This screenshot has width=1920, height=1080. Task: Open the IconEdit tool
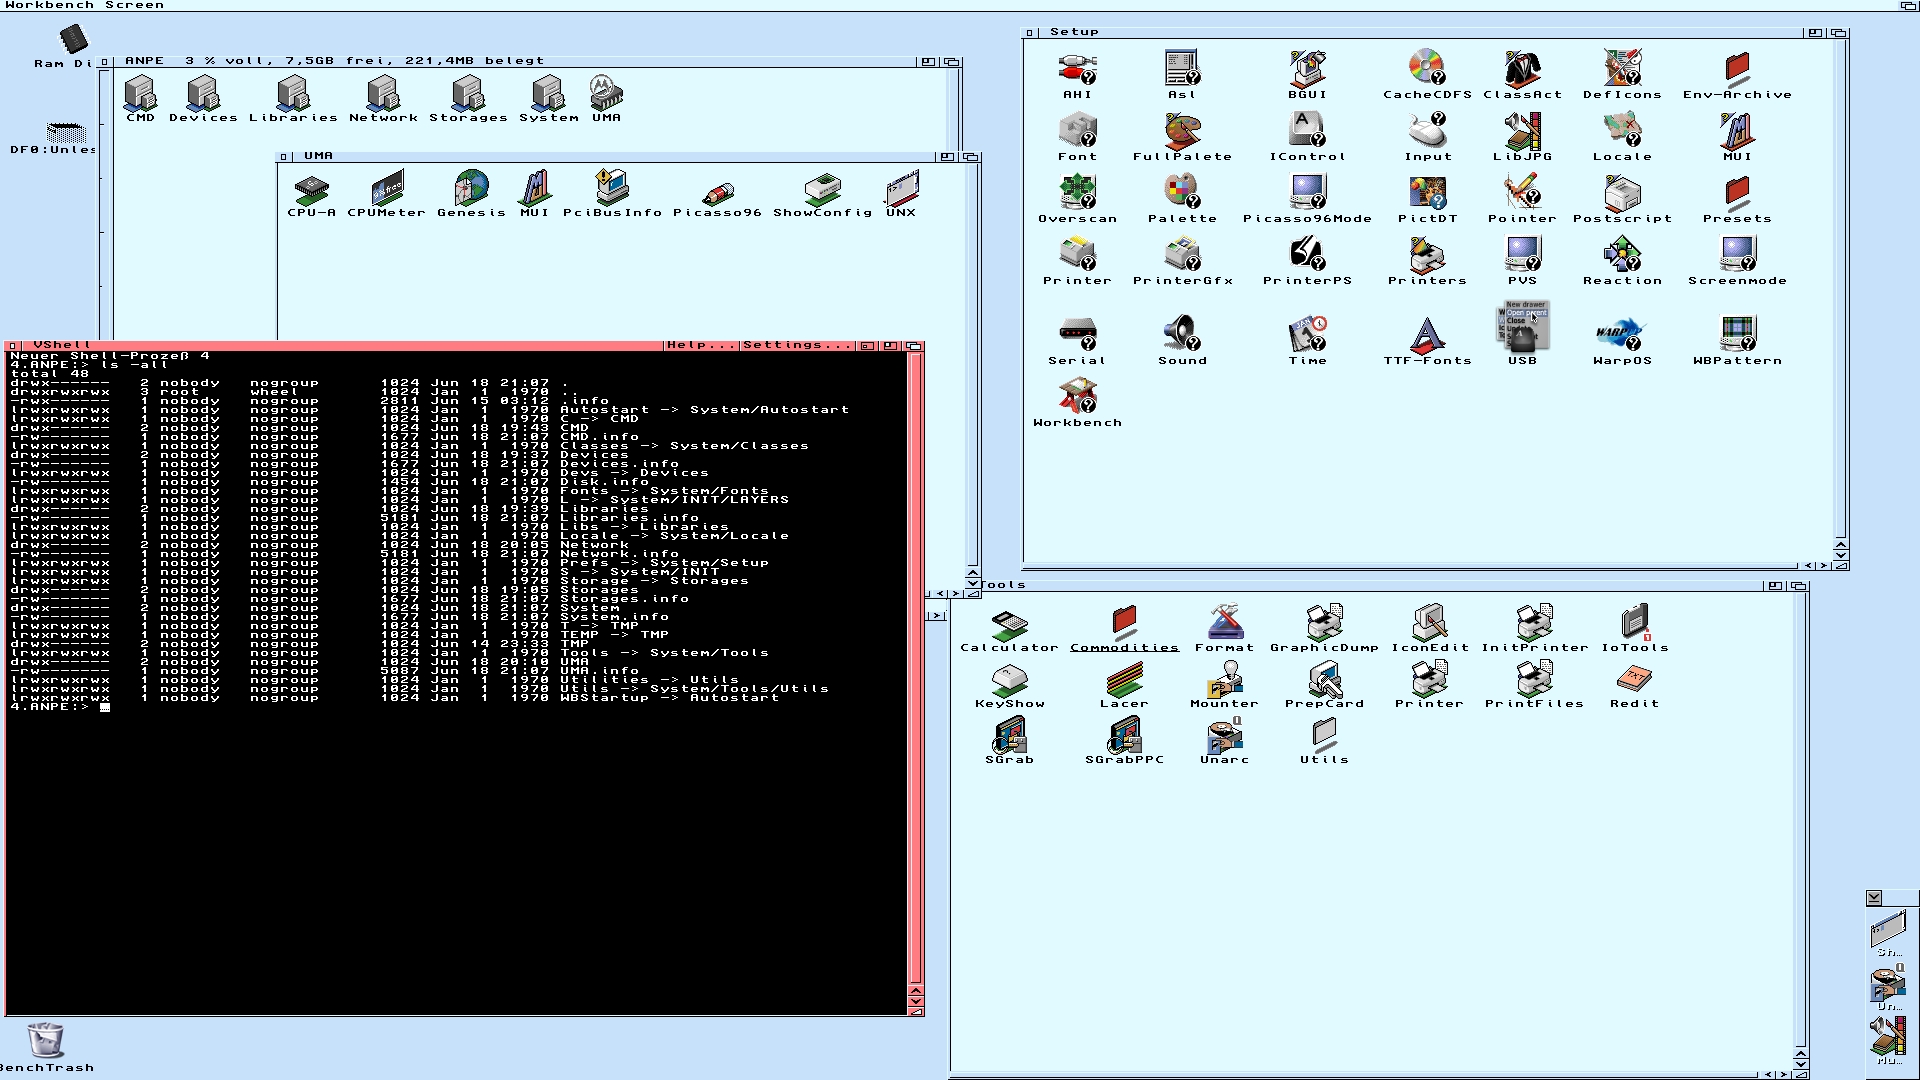[x=1430, y=624]
